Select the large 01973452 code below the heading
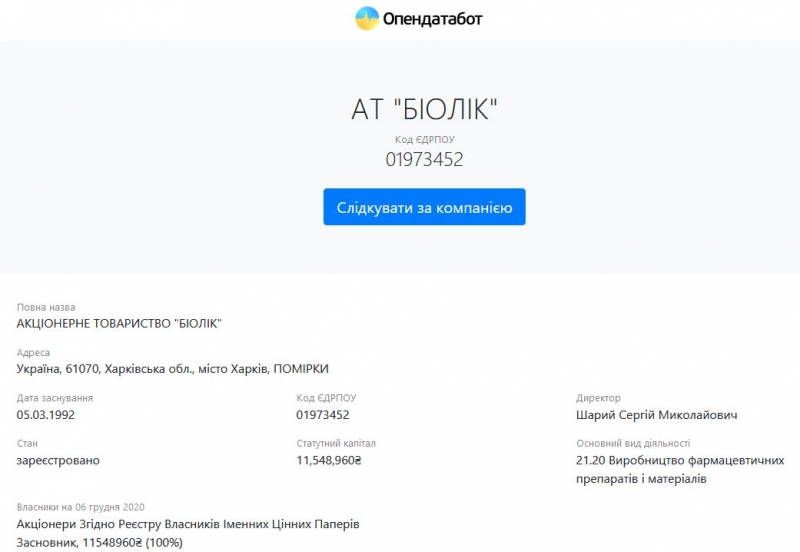The width and height of the screenshot is (800, 552). [x=424, y=158]
